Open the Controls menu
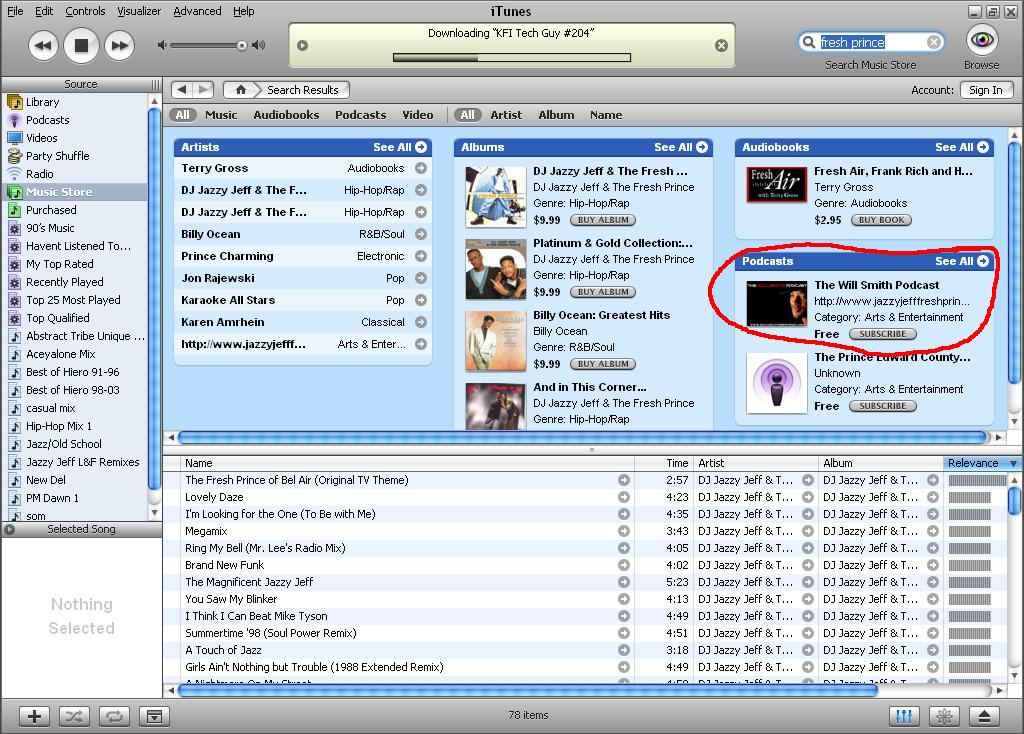Screen dimensions: 1024x734 click(85, 11)
